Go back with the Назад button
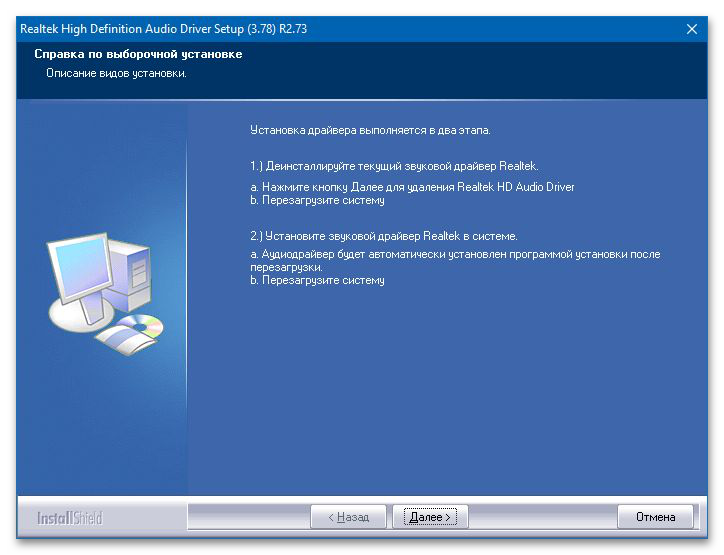The width and height of the screenshot is (724, 555). click(348, 517)
